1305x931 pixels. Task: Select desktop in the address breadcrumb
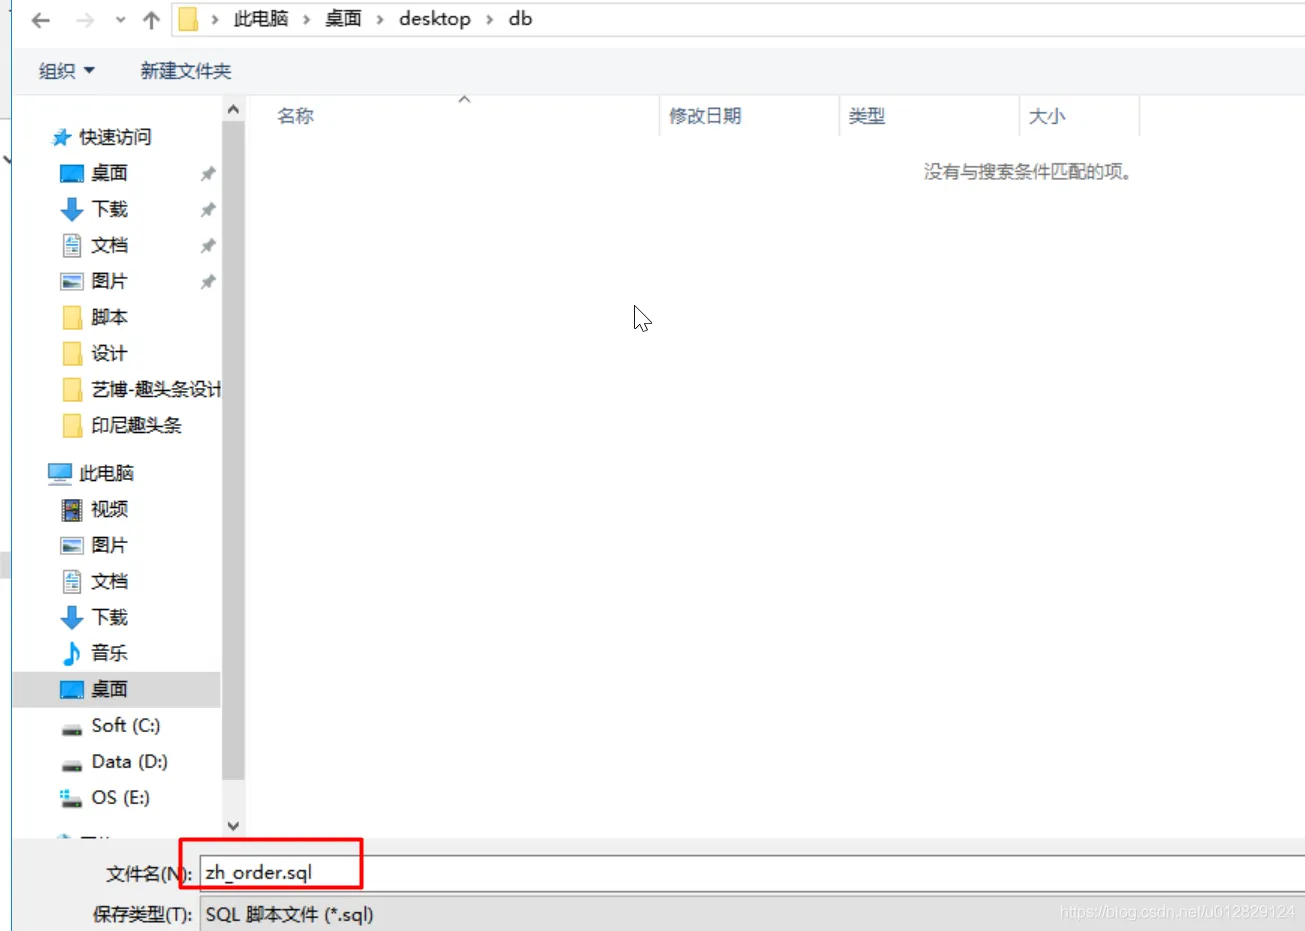[435, 19]
